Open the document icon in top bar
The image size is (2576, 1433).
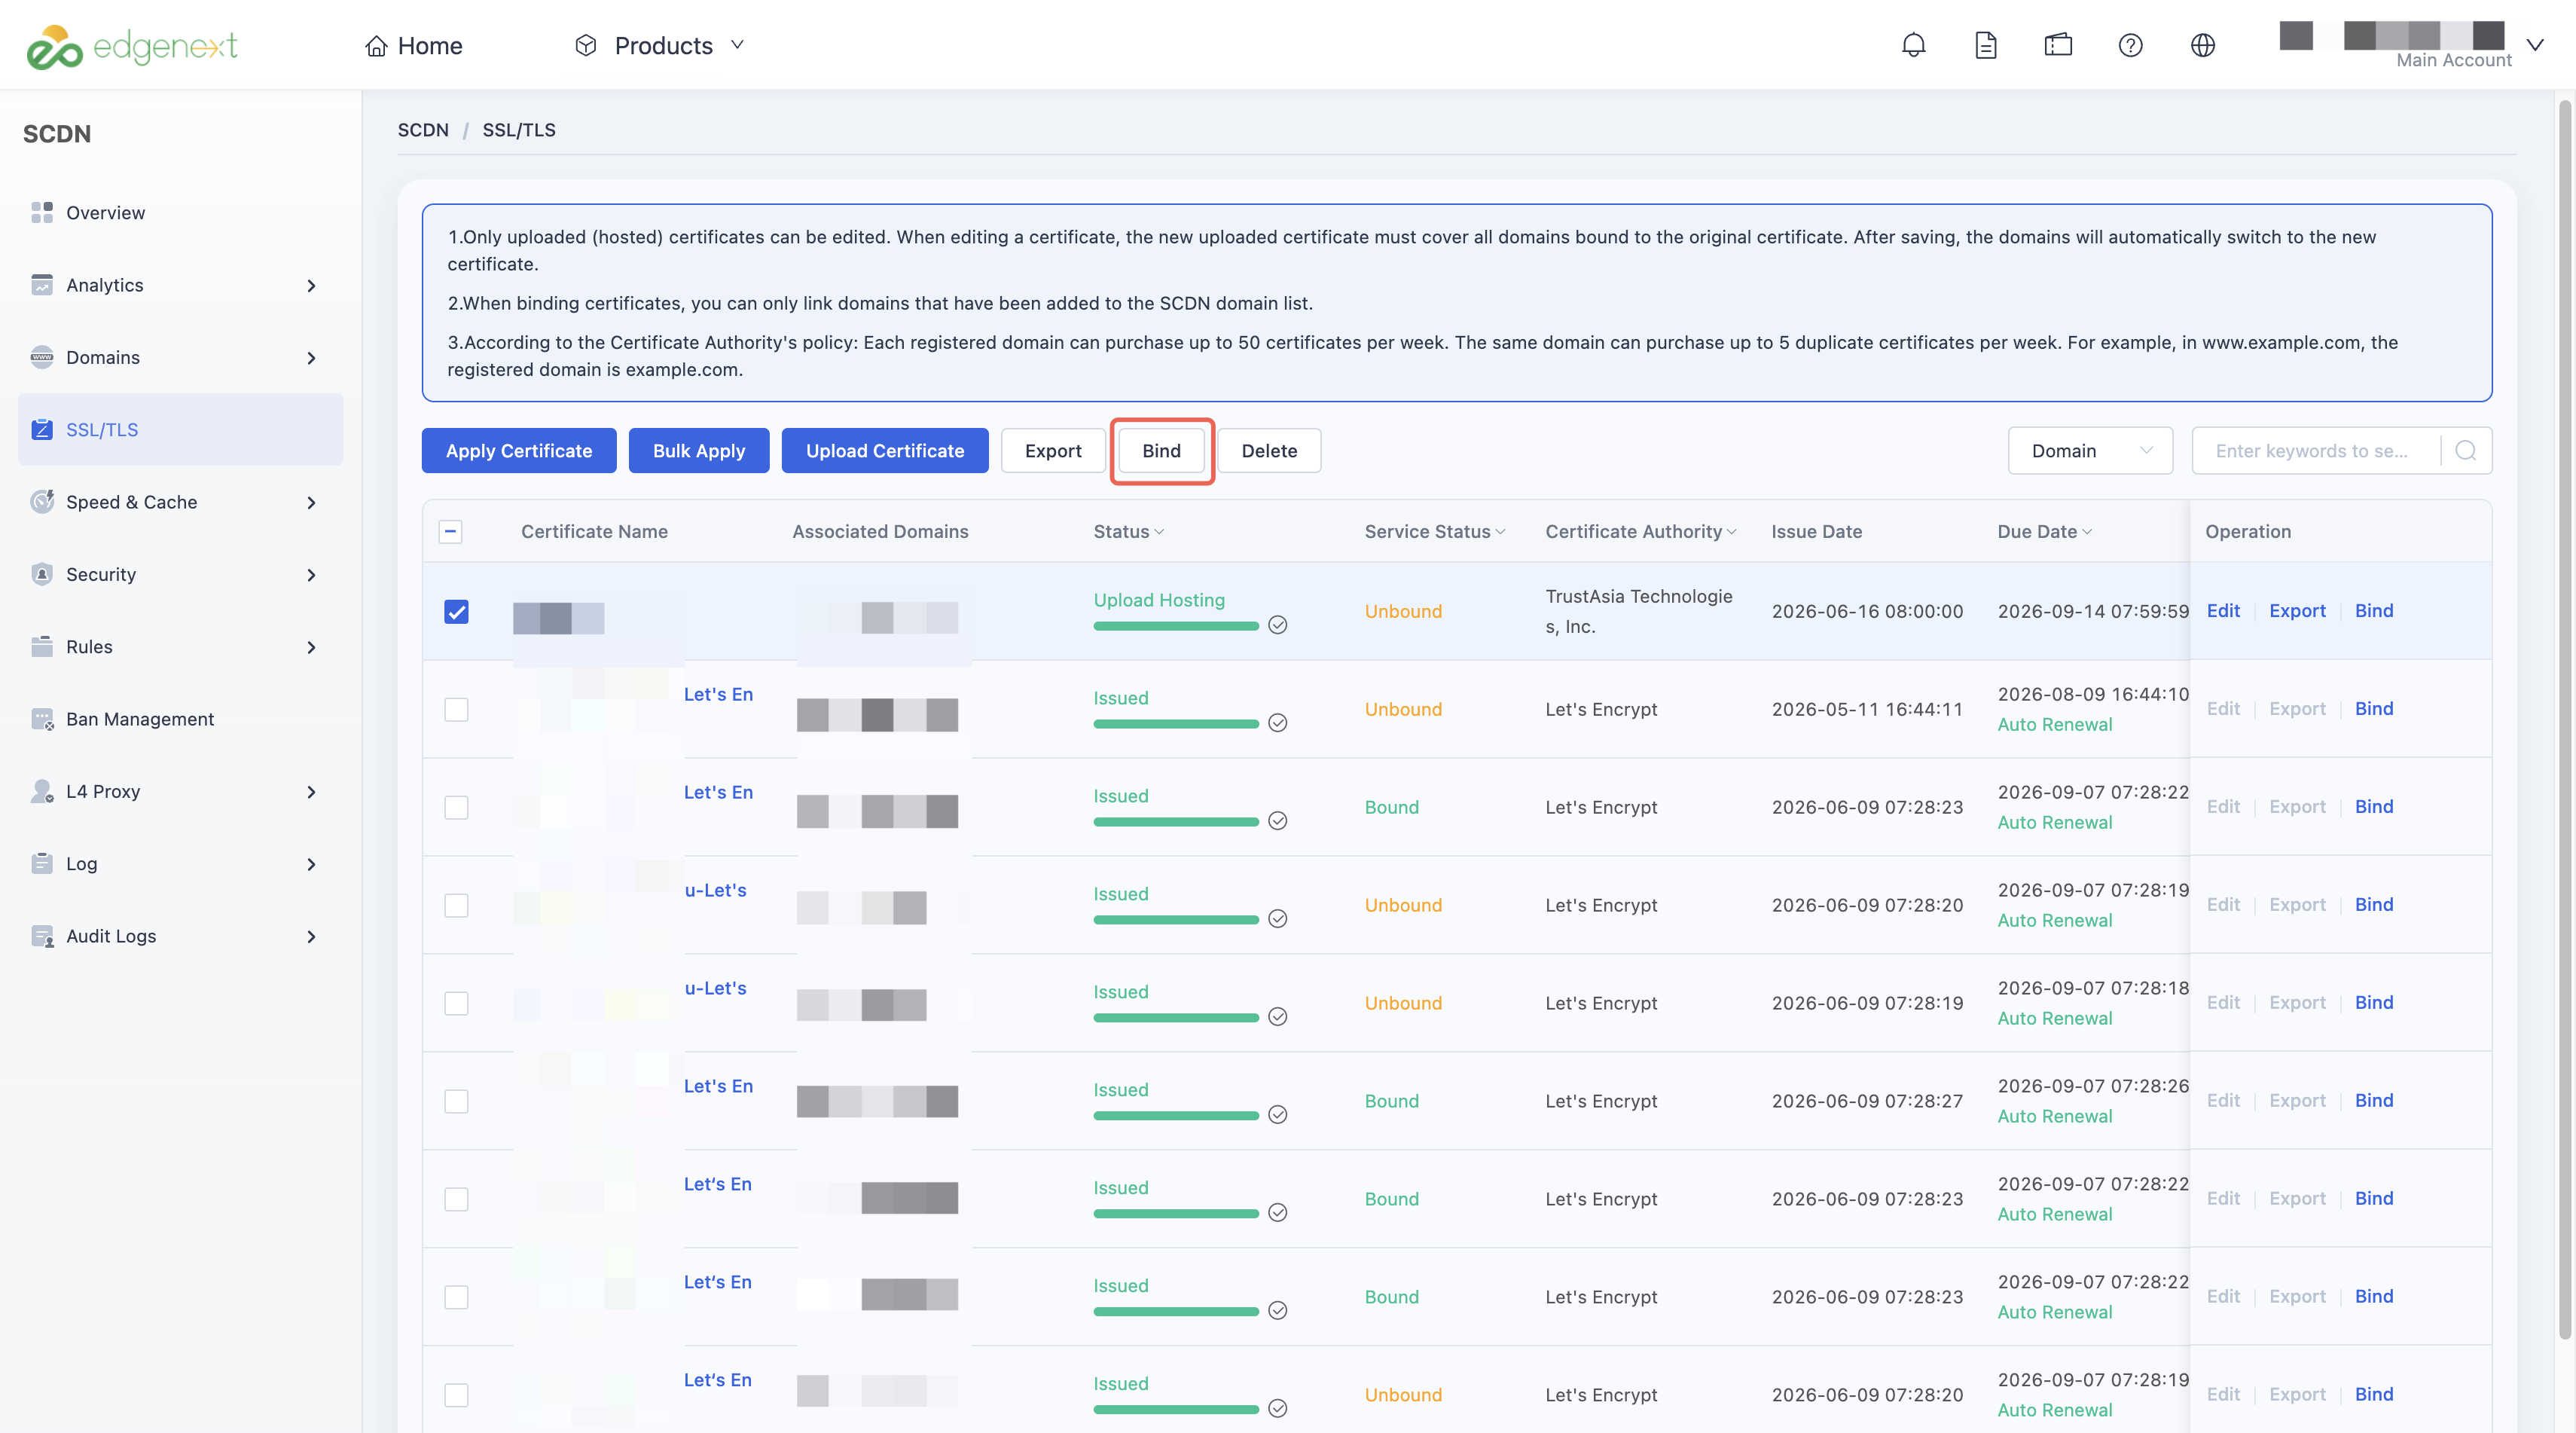1986,45
